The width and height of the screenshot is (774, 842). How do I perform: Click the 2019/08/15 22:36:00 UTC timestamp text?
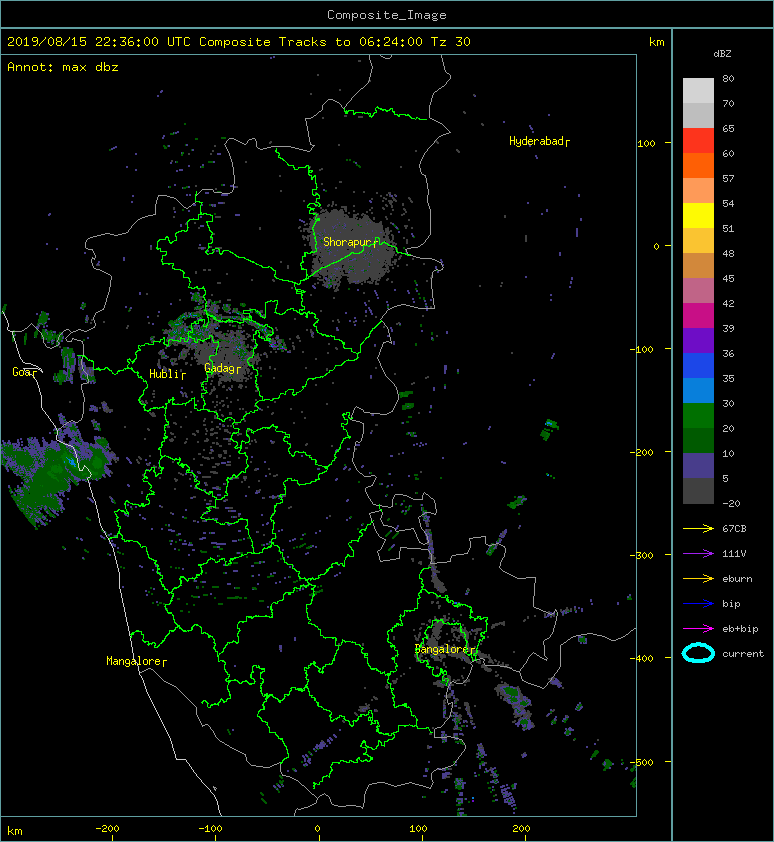[x=98, y=41]
